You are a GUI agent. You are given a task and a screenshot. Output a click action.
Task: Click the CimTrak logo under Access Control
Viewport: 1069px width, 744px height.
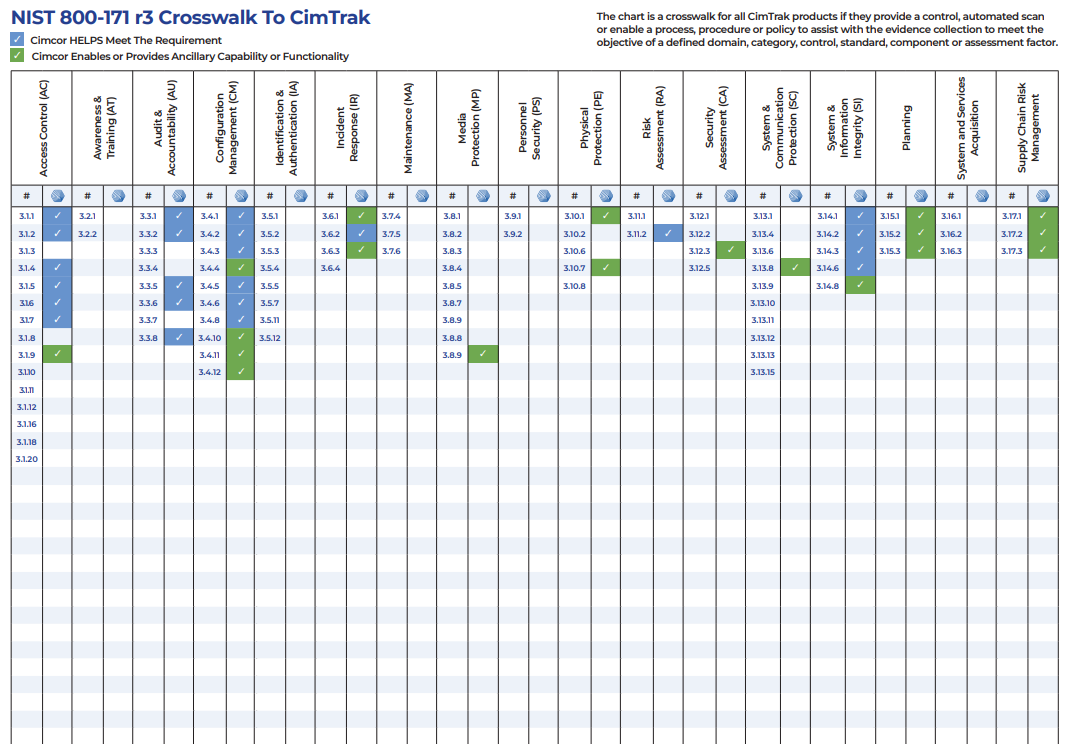click(57, 196)
